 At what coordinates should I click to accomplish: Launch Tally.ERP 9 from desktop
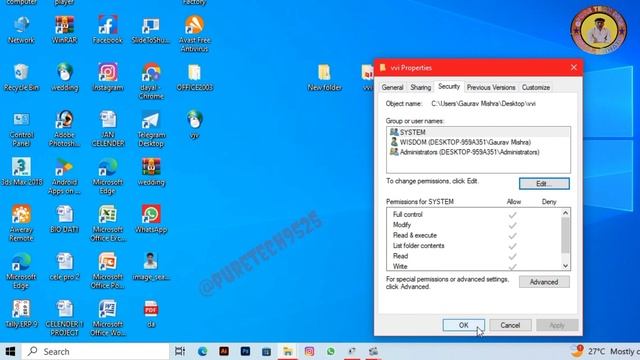pos(21,314)
